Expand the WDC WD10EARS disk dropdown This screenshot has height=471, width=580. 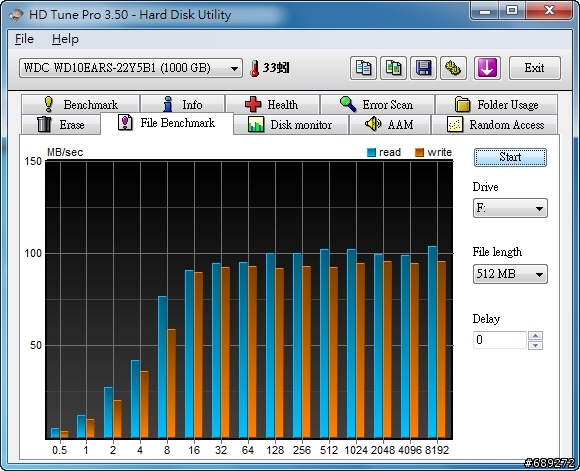click(131, 68)
